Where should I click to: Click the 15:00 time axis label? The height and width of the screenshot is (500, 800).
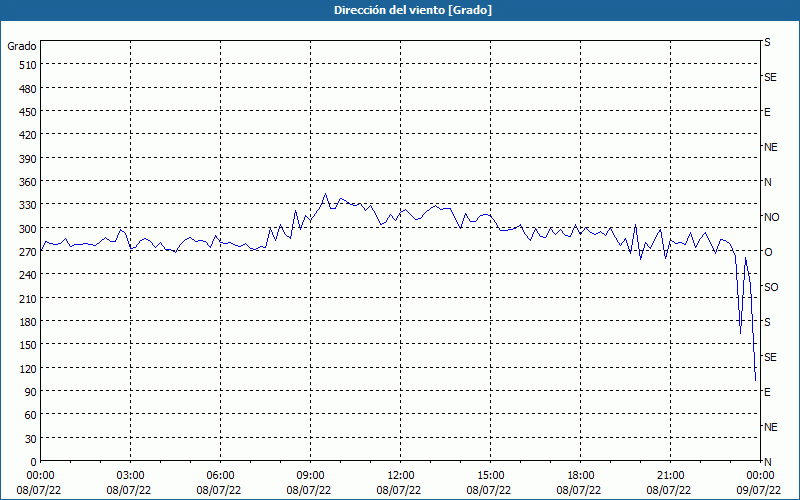(x=490, y=476)
